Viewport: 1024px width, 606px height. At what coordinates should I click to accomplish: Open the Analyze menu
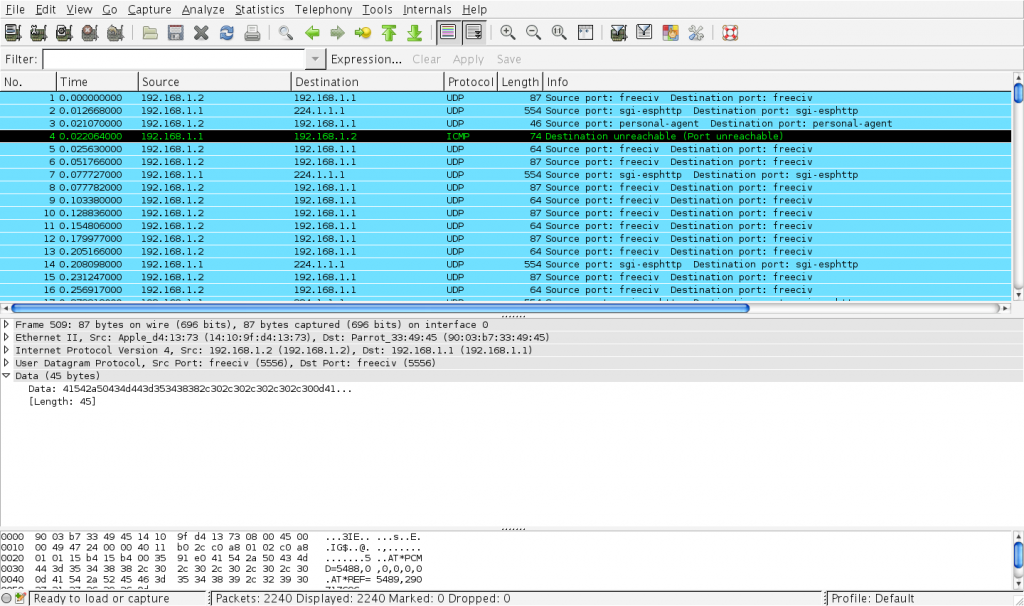click(x=203, y=10)
